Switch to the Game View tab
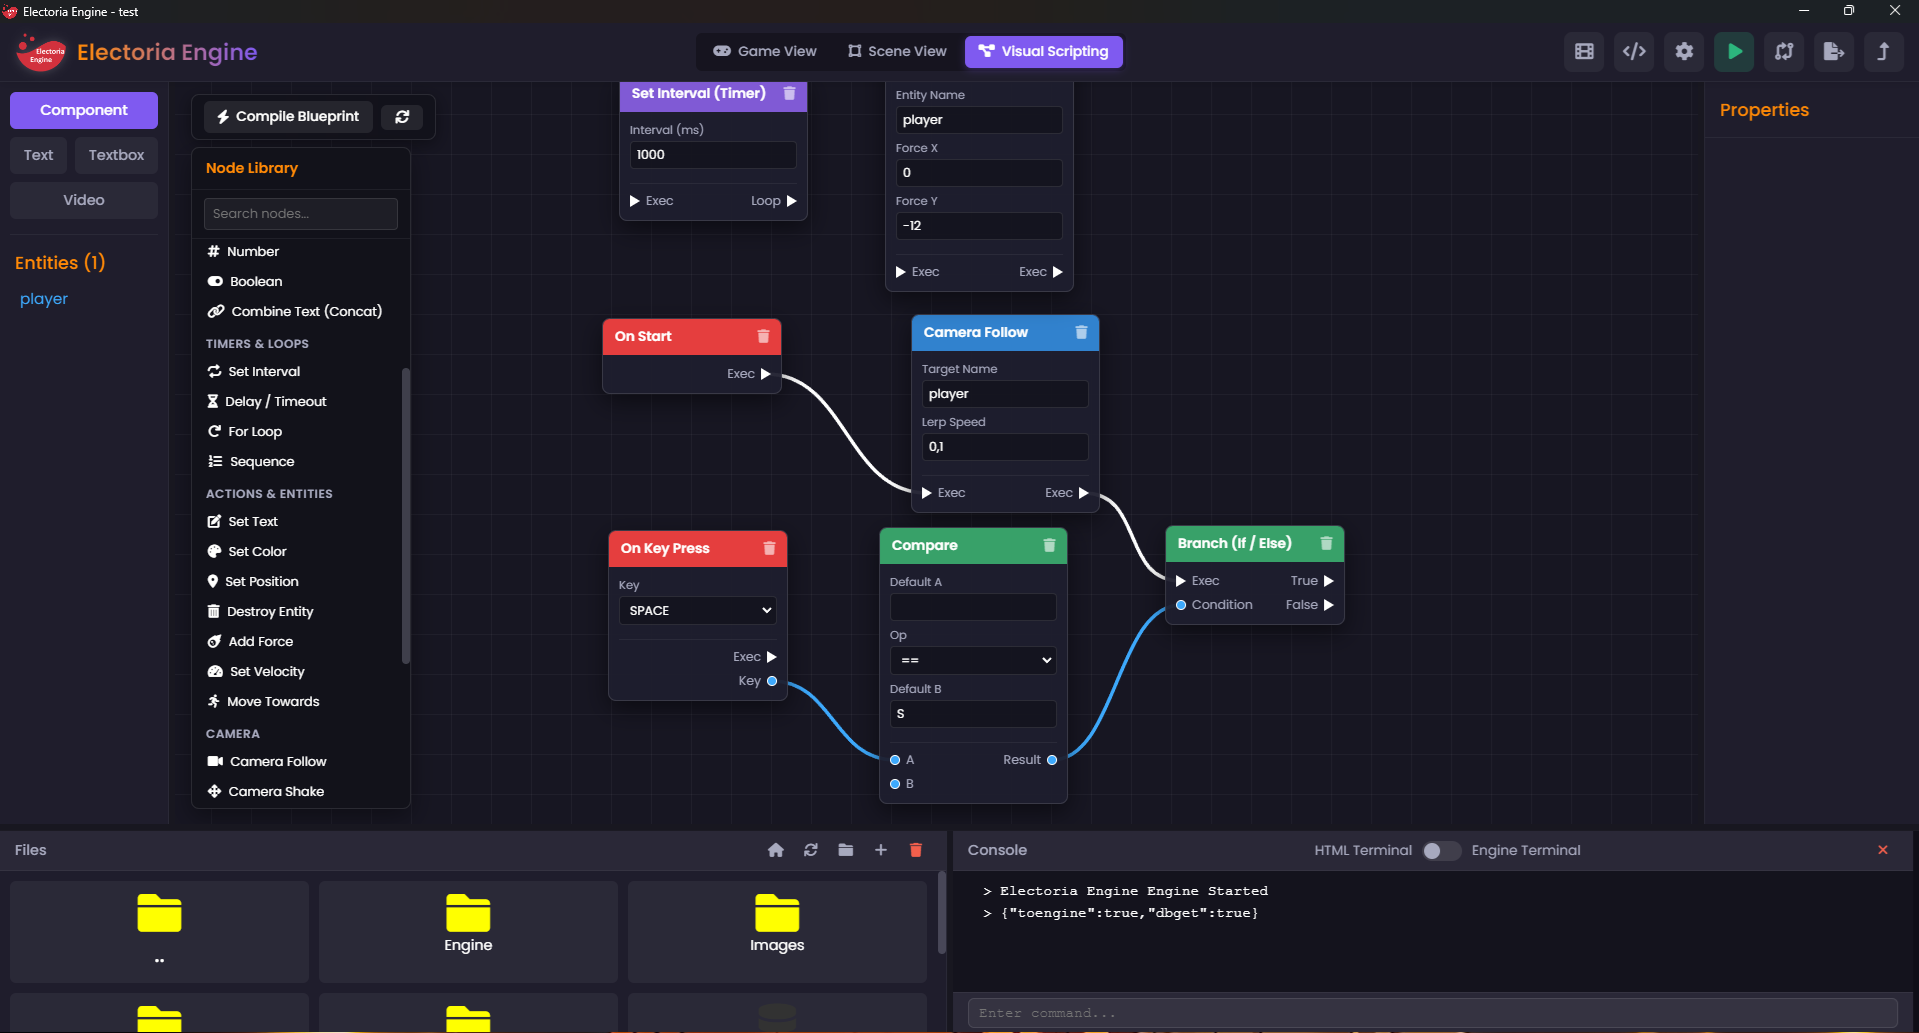This screenshot has width=1919, height=1033. tap(765, 52)
